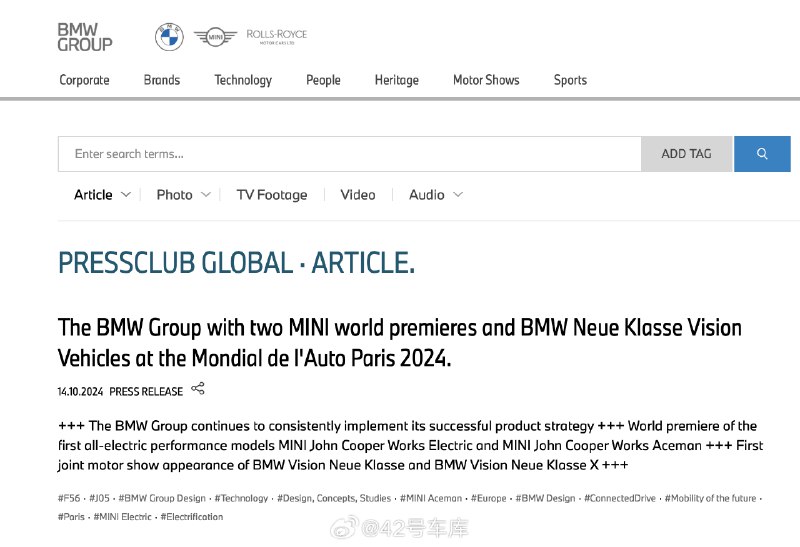Open the Heritage menu
The image size is (800, 547).
pyautogui.click(x=396, y=80)
